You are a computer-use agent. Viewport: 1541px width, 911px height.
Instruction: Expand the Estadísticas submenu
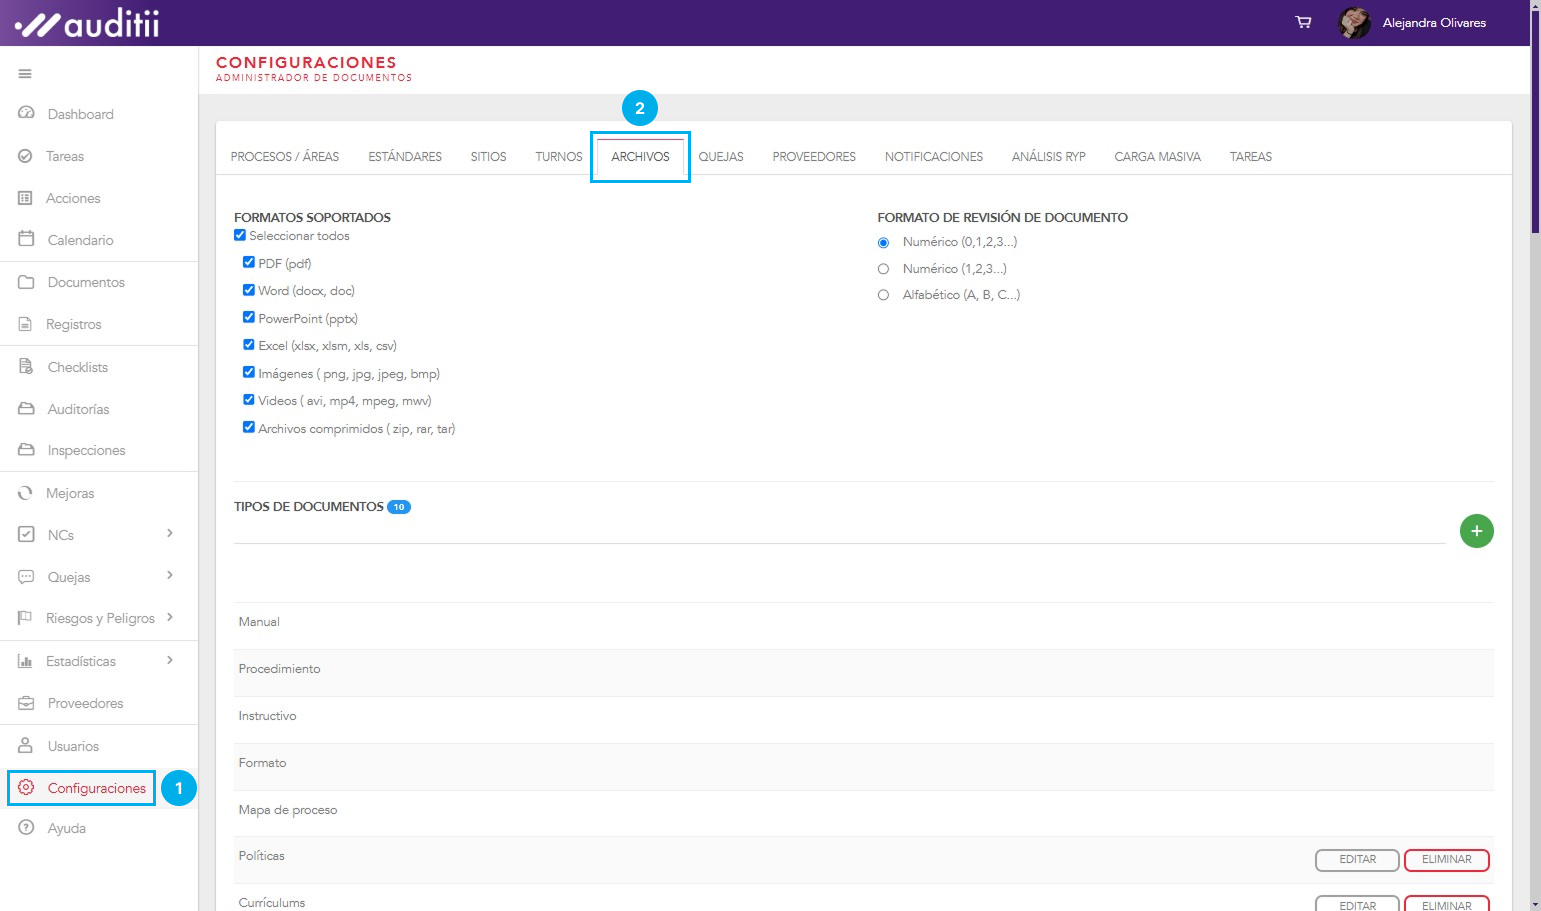[x=170, y=660]
